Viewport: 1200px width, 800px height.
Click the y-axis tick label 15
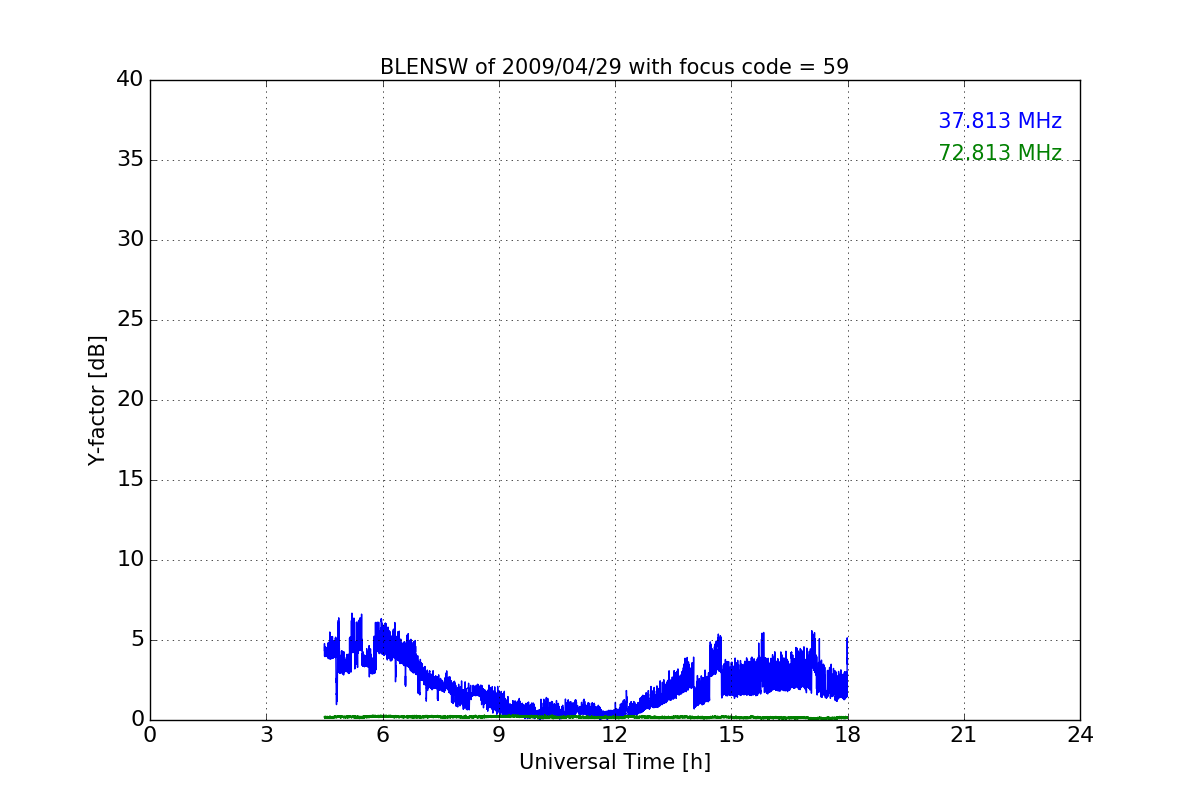130,480
